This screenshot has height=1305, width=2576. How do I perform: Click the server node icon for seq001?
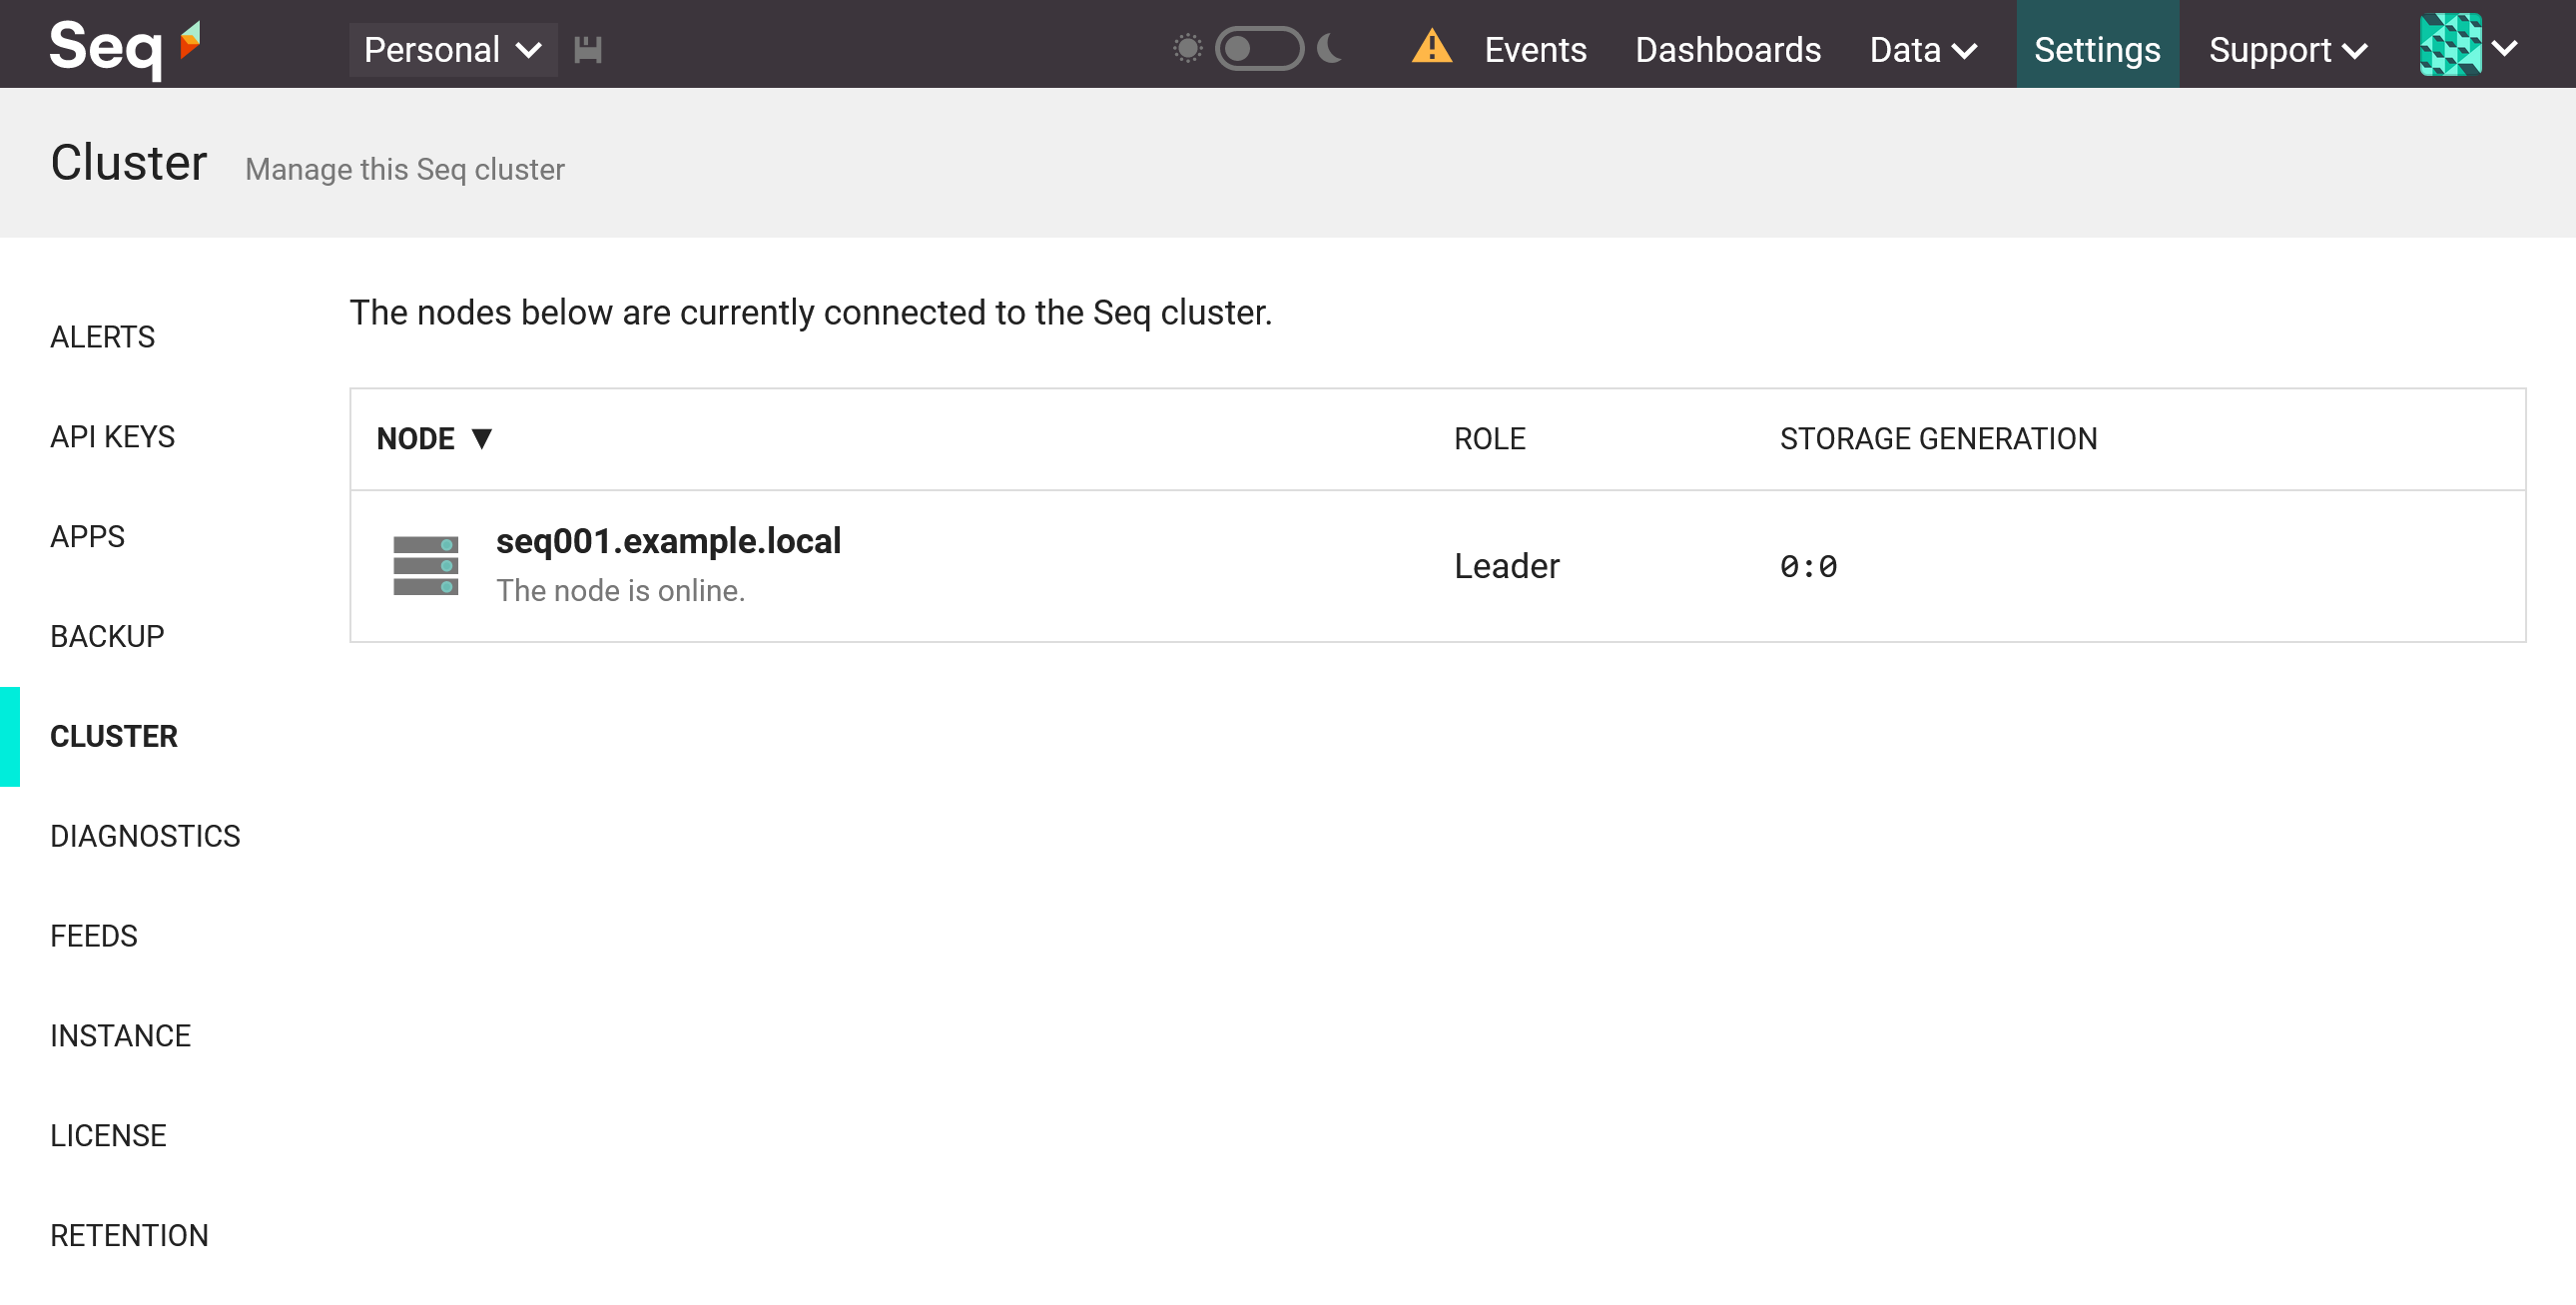coord(425,565)
